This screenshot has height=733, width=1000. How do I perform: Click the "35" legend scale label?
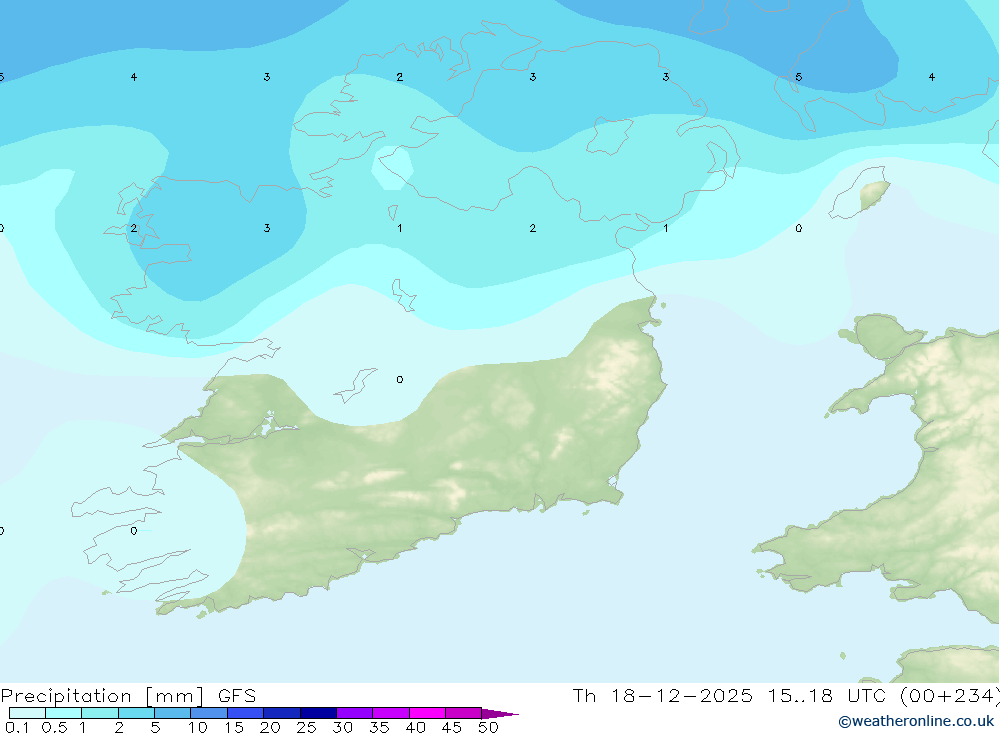[379, 727]
